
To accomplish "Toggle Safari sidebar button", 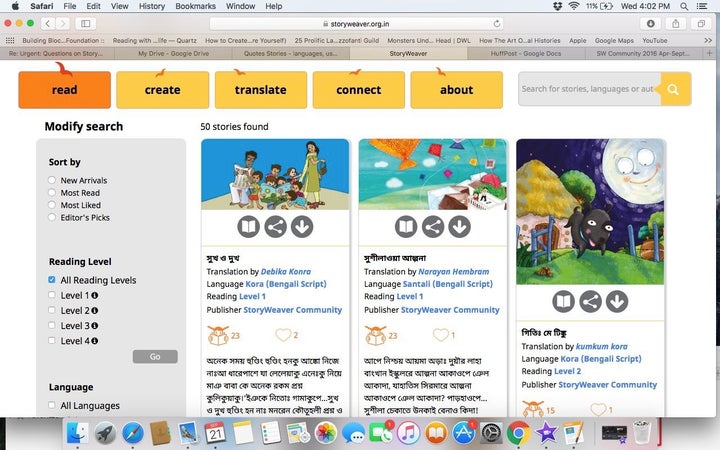I will tap(86, 23).
